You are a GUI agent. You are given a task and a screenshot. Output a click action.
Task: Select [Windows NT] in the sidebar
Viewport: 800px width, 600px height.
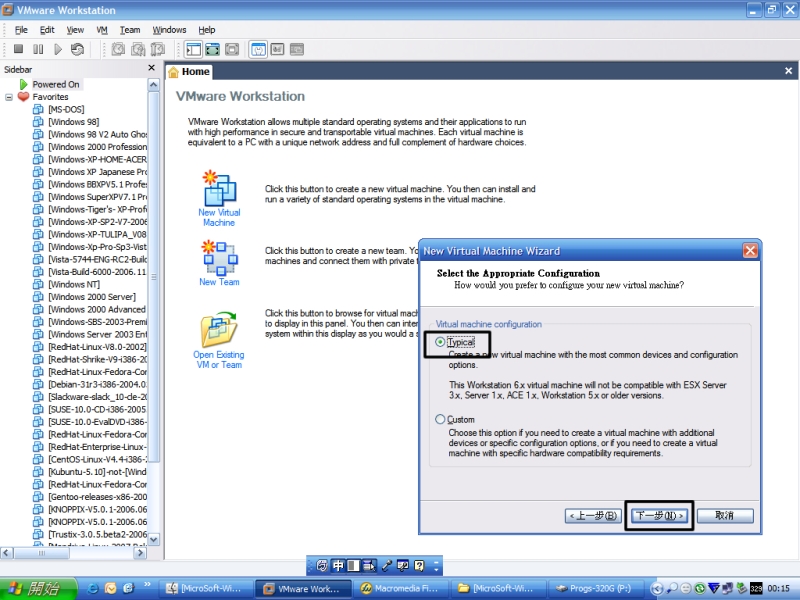[74, 284]
